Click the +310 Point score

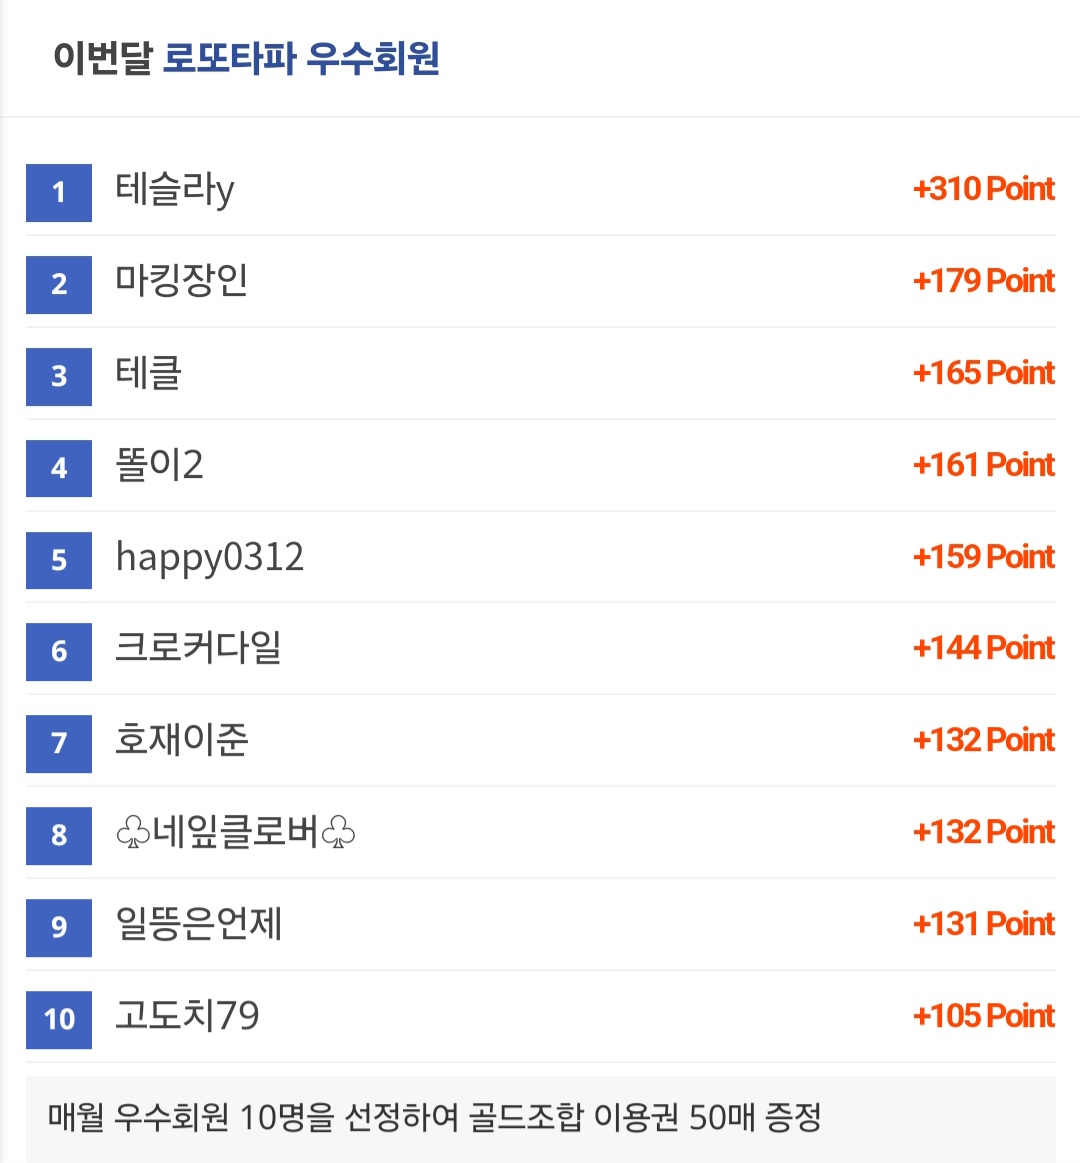coord(984,189)
